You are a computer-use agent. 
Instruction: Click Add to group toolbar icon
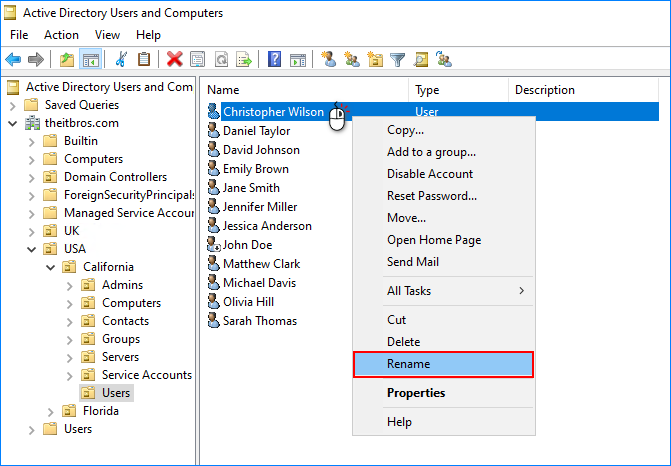pos(444,59)
